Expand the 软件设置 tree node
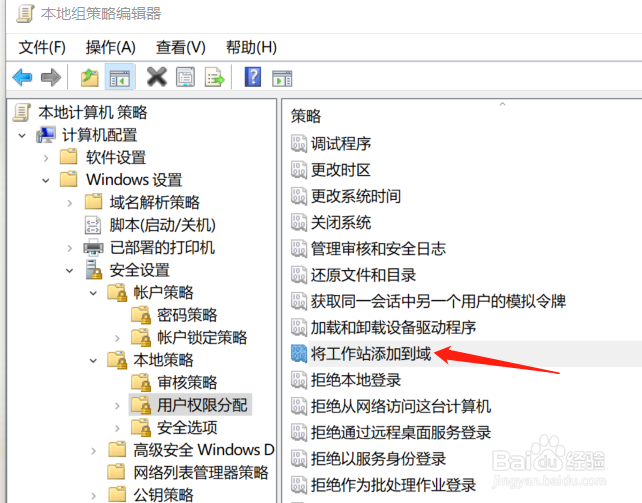Screen dimensions: 642x503 pyautogui.click(x=46, y=158)
